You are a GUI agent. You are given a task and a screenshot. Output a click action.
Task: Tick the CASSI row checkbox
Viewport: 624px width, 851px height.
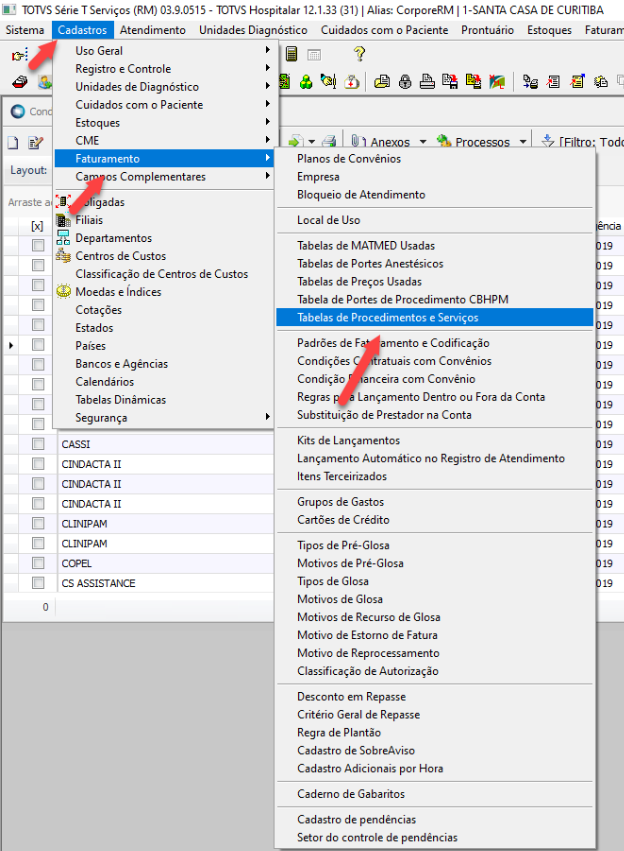pos(38,444)
